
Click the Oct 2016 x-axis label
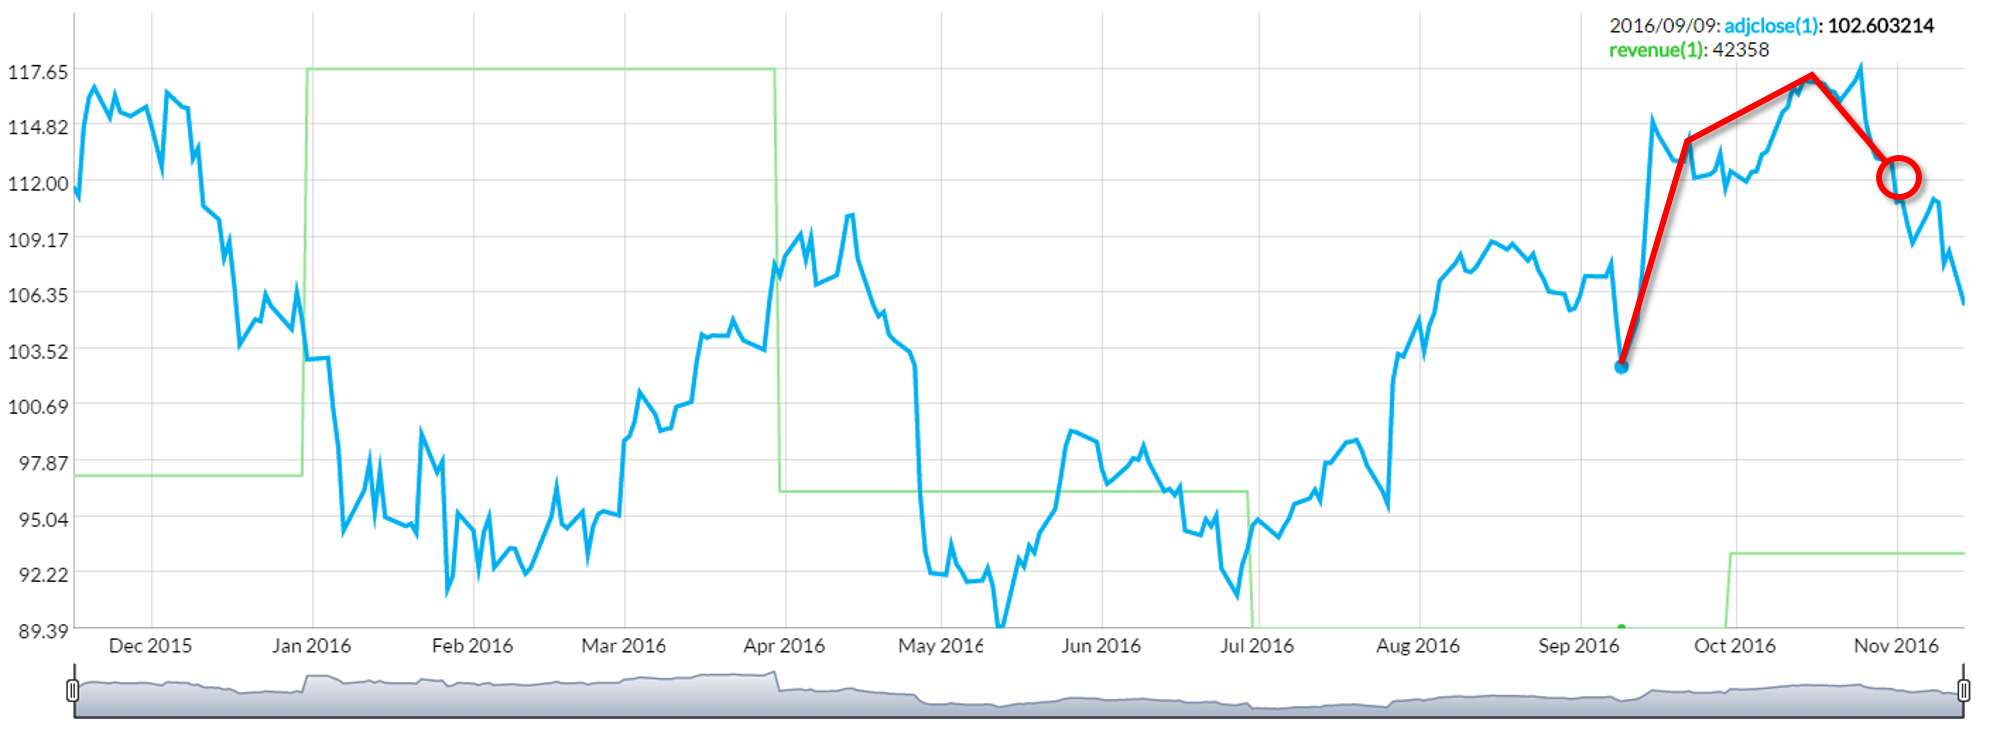(x=1735, y=646)
